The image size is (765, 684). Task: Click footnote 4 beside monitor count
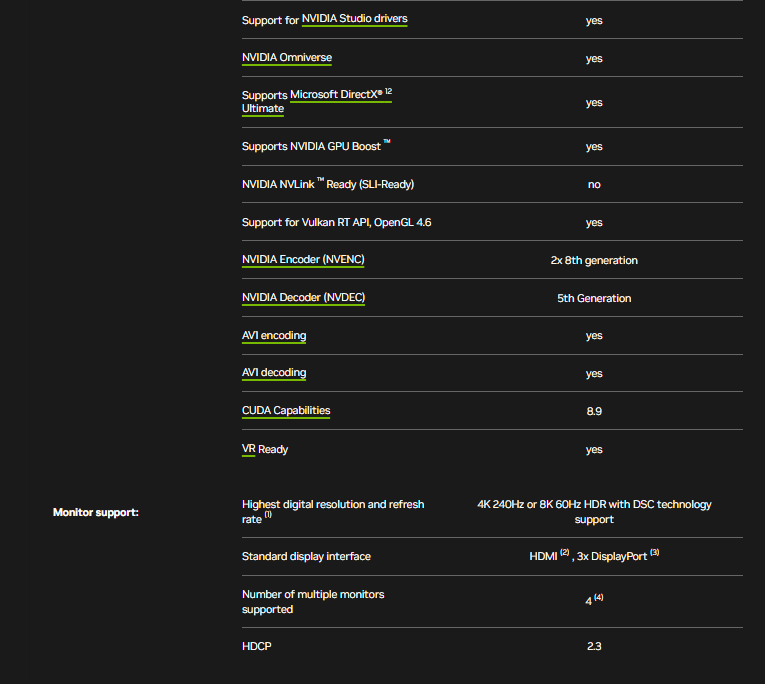[x=599, y=598]
